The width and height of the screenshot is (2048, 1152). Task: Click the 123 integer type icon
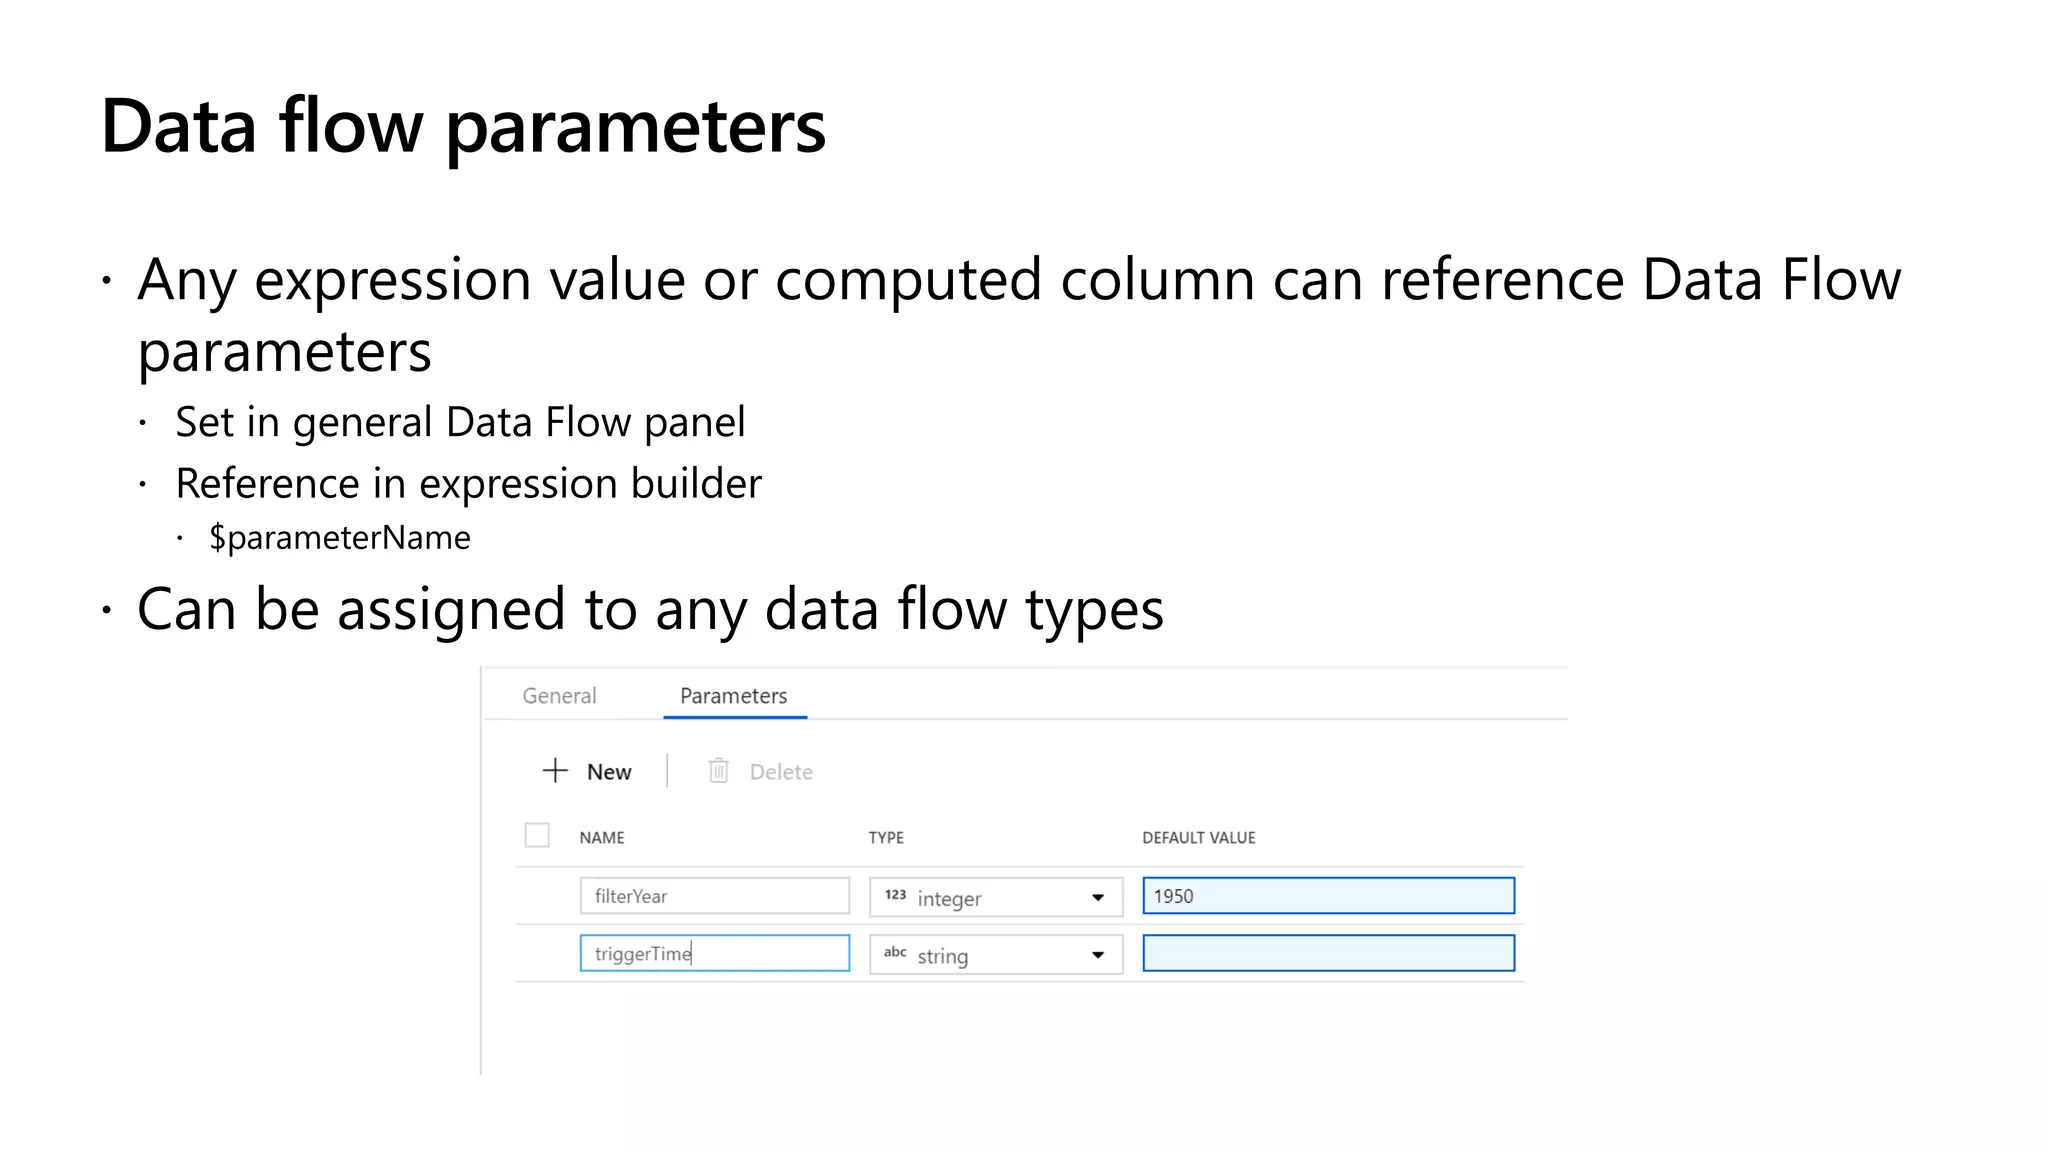[895, 895]
